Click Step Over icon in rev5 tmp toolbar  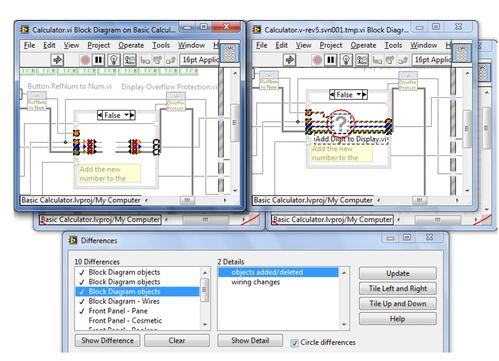point(390,60)
